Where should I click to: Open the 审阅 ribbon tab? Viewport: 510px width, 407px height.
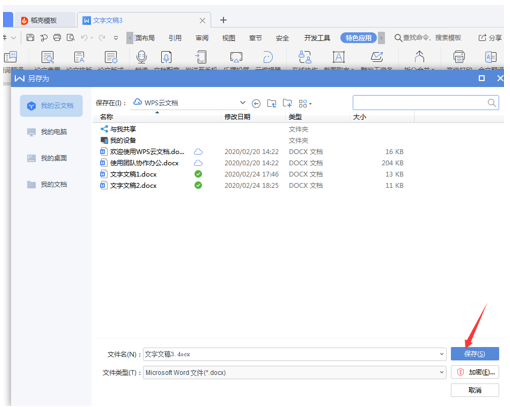coord(202,38)
